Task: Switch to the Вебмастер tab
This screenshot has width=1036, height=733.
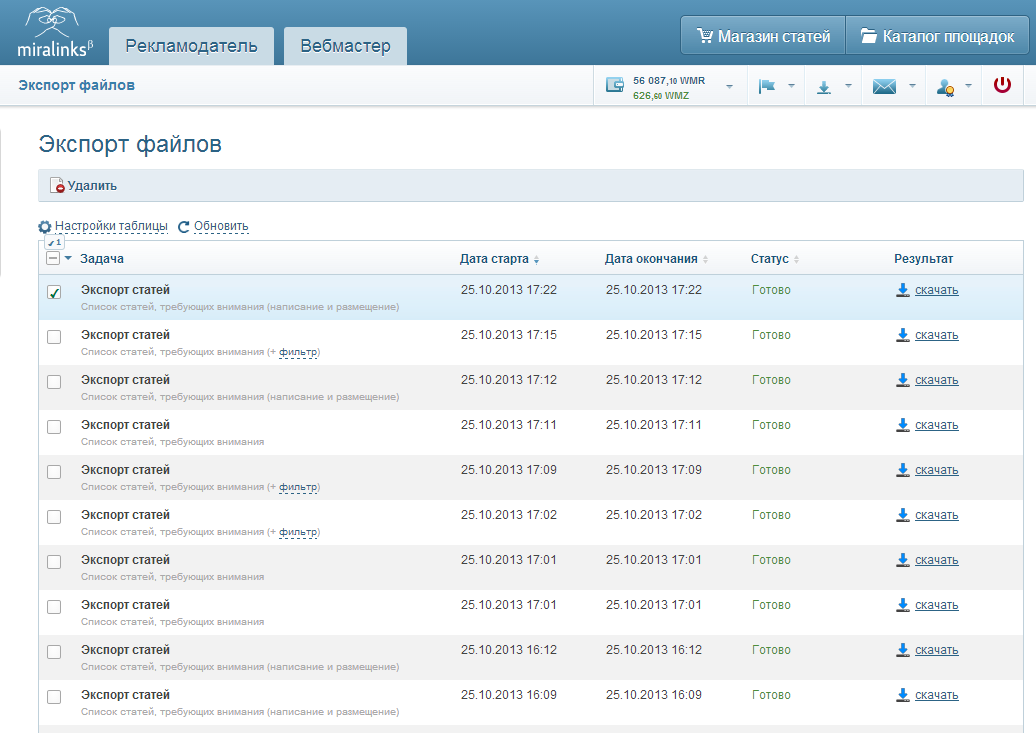Action: [x=346, y=46]
